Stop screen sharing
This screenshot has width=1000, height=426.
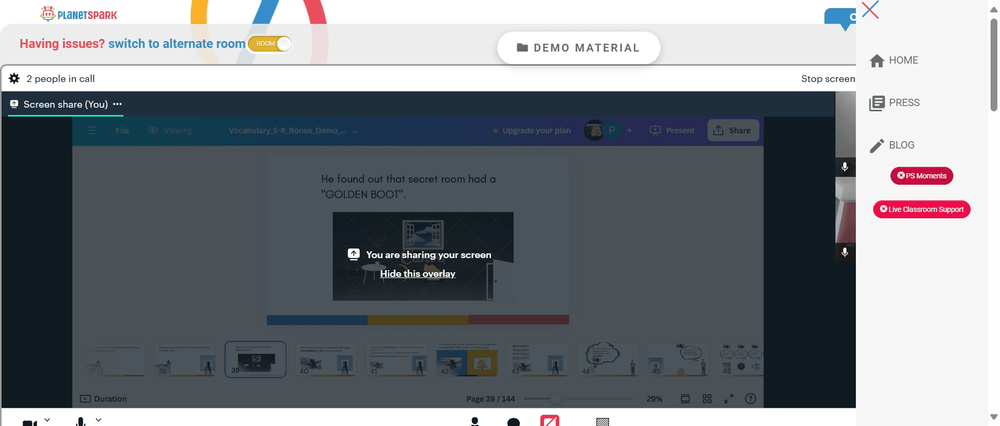pos(828,78)
